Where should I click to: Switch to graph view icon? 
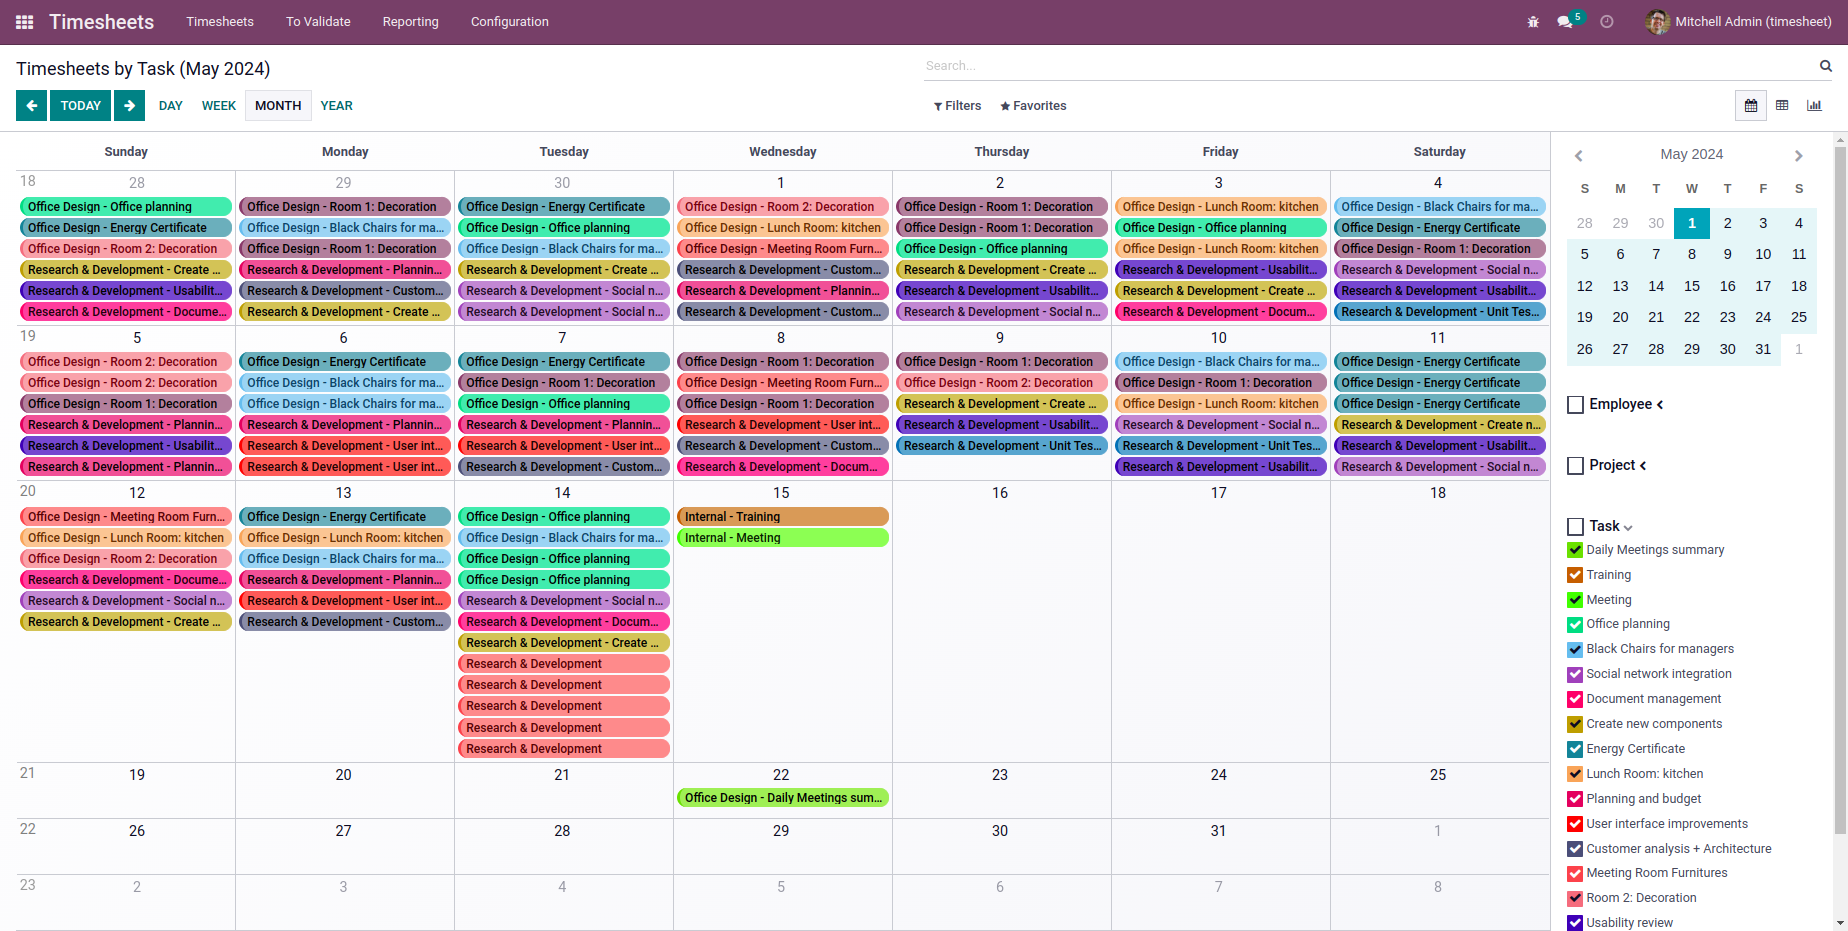1814,106
